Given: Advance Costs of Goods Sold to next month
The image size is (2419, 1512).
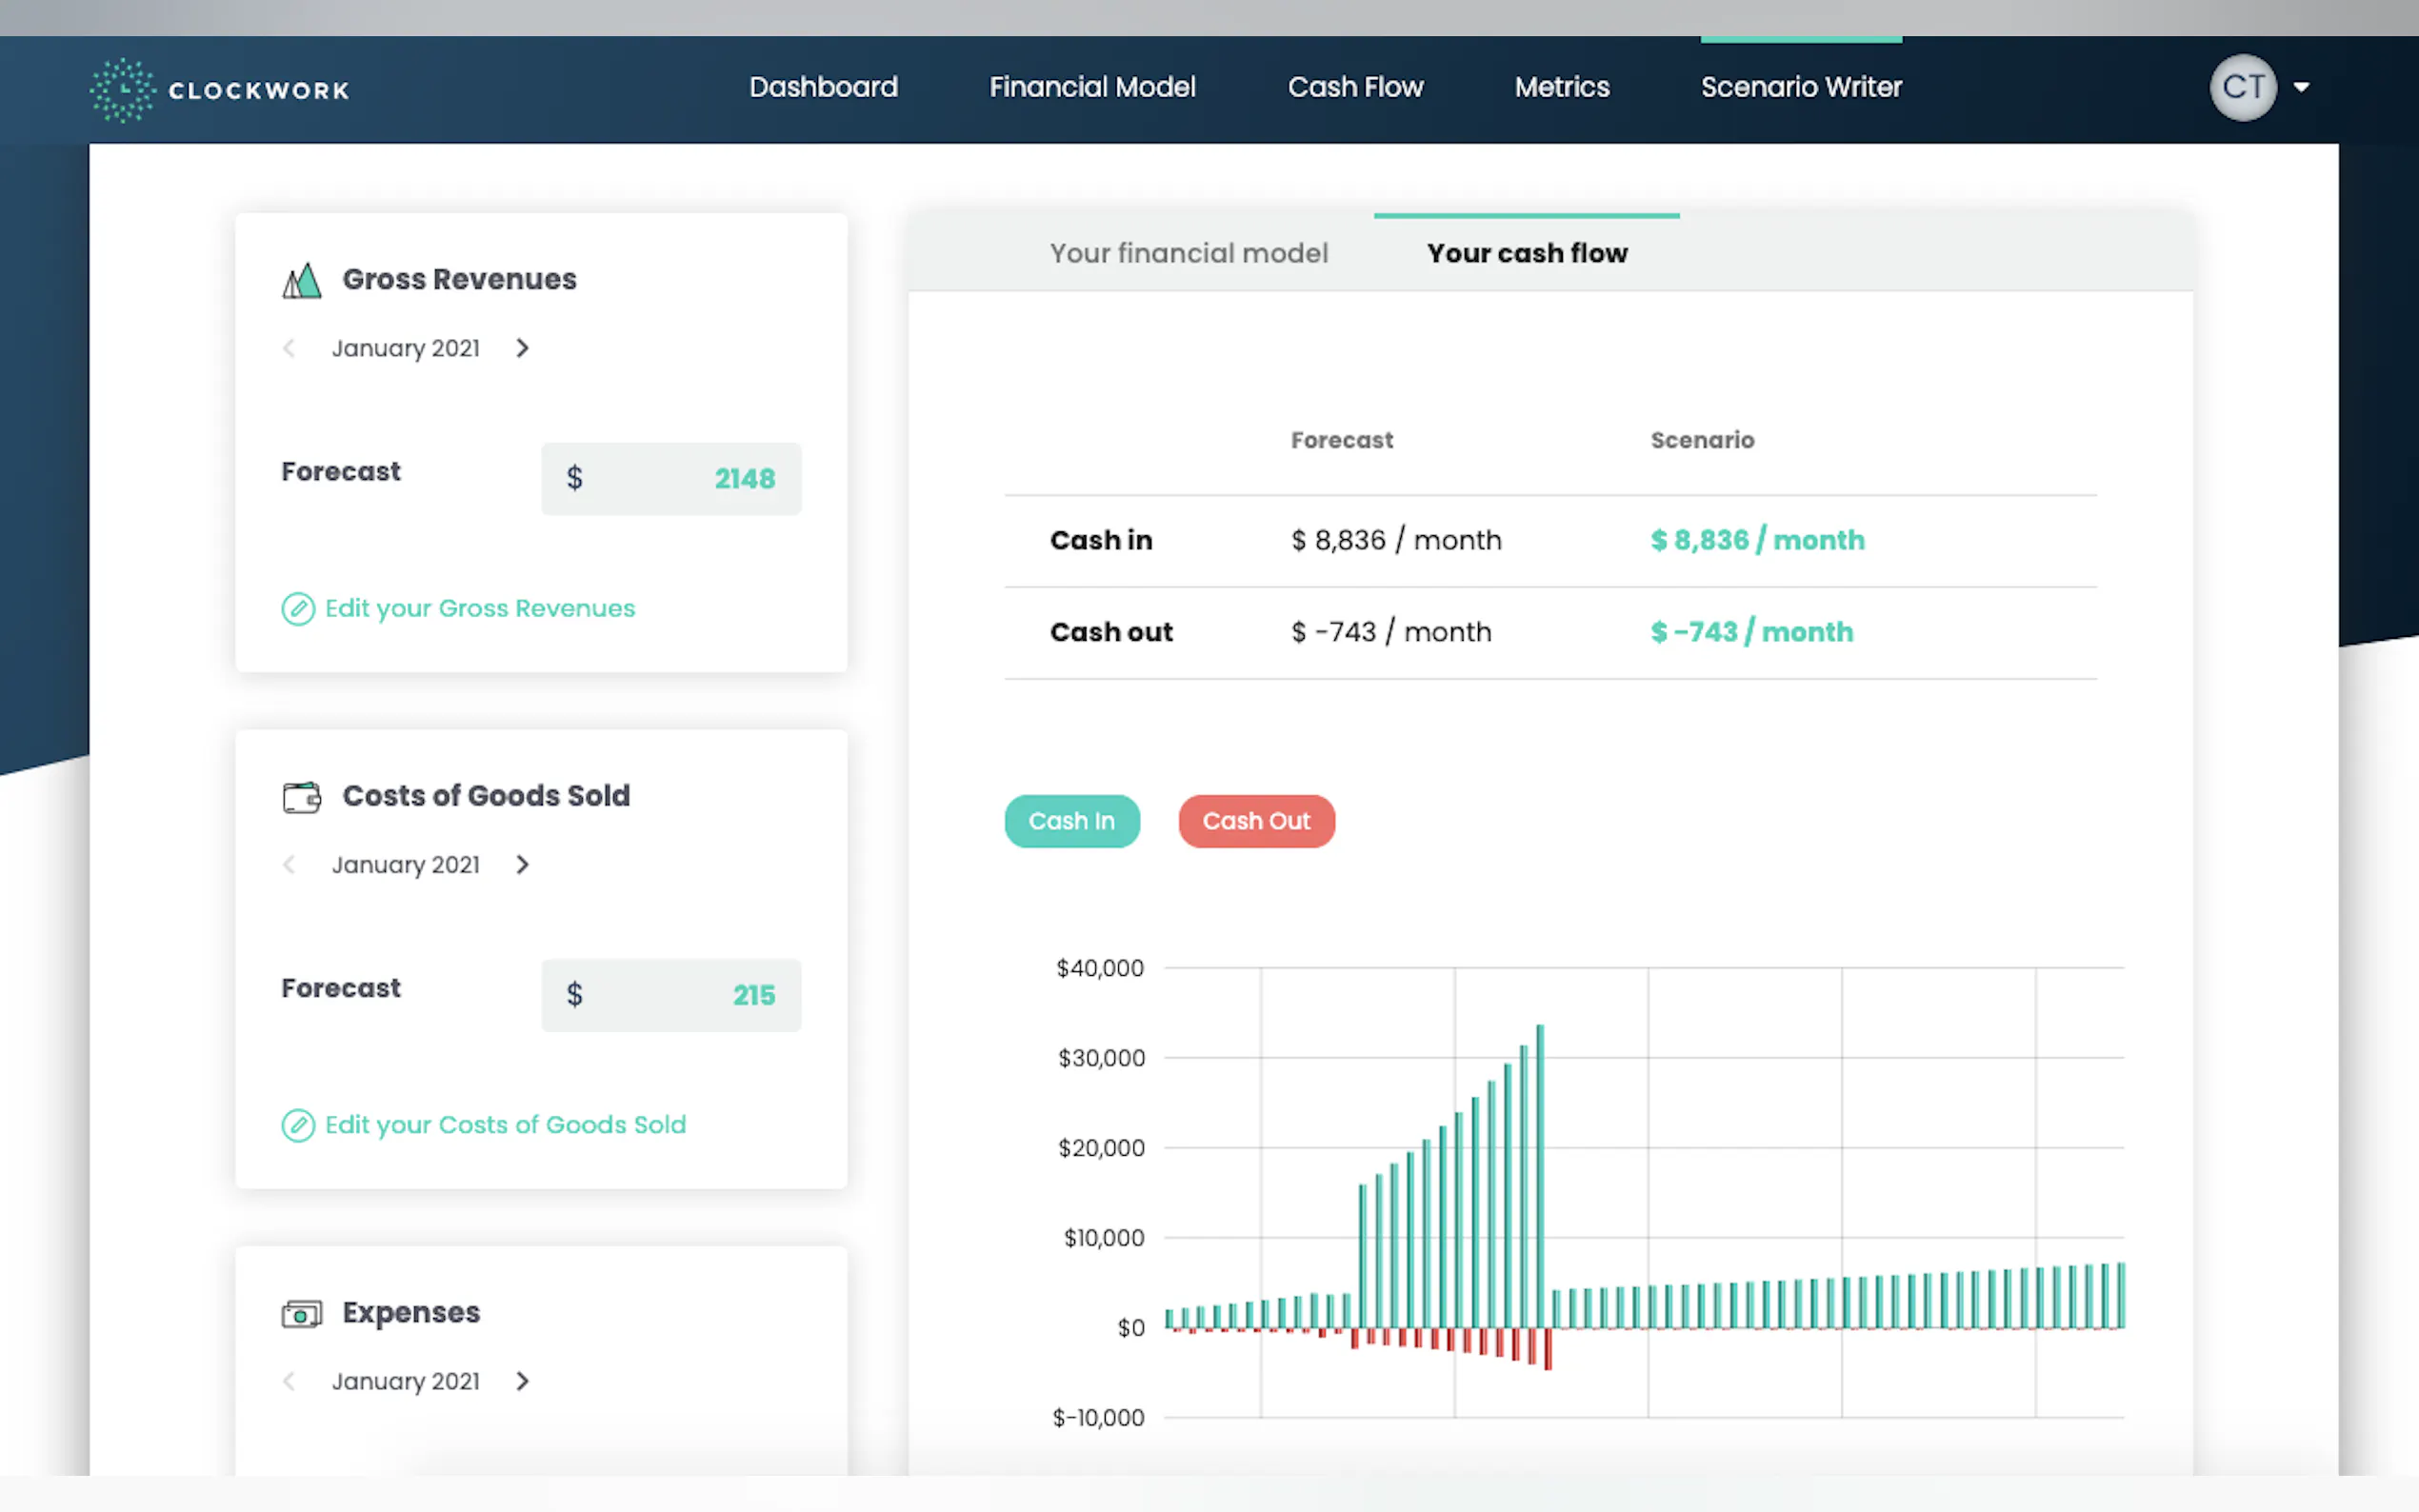Looking at the screenshot, I should [x=522, y=865].
